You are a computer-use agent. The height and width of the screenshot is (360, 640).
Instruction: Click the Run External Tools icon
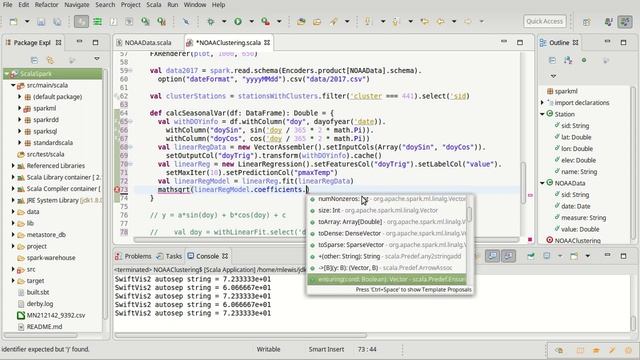tap(266, 21)
